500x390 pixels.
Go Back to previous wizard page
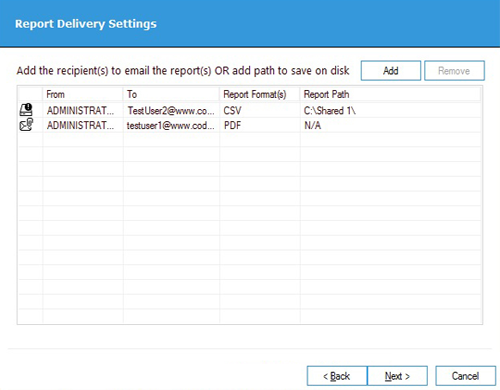click(337, 376)
